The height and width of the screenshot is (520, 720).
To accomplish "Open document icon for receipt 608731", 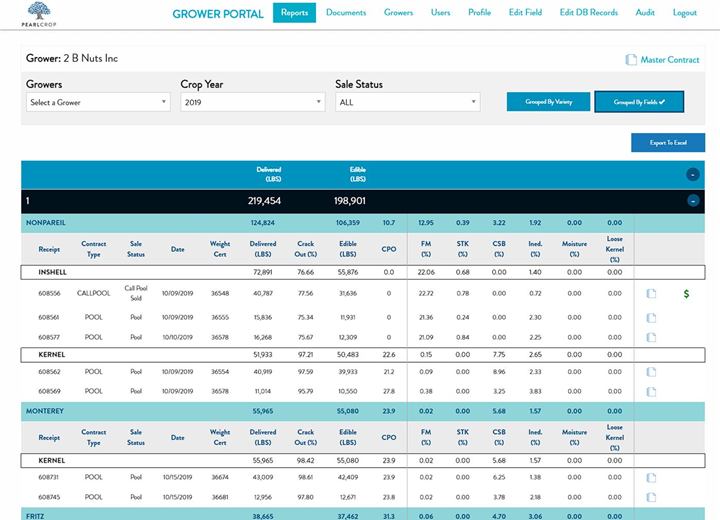I will click(x=651, y=478).
